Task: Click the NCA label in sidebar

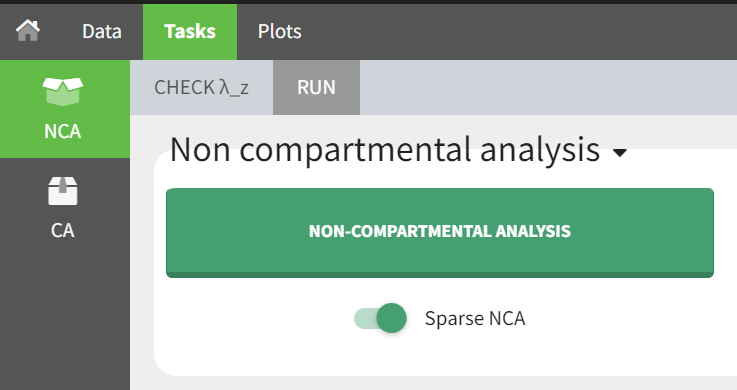Action: pos(63,131)
